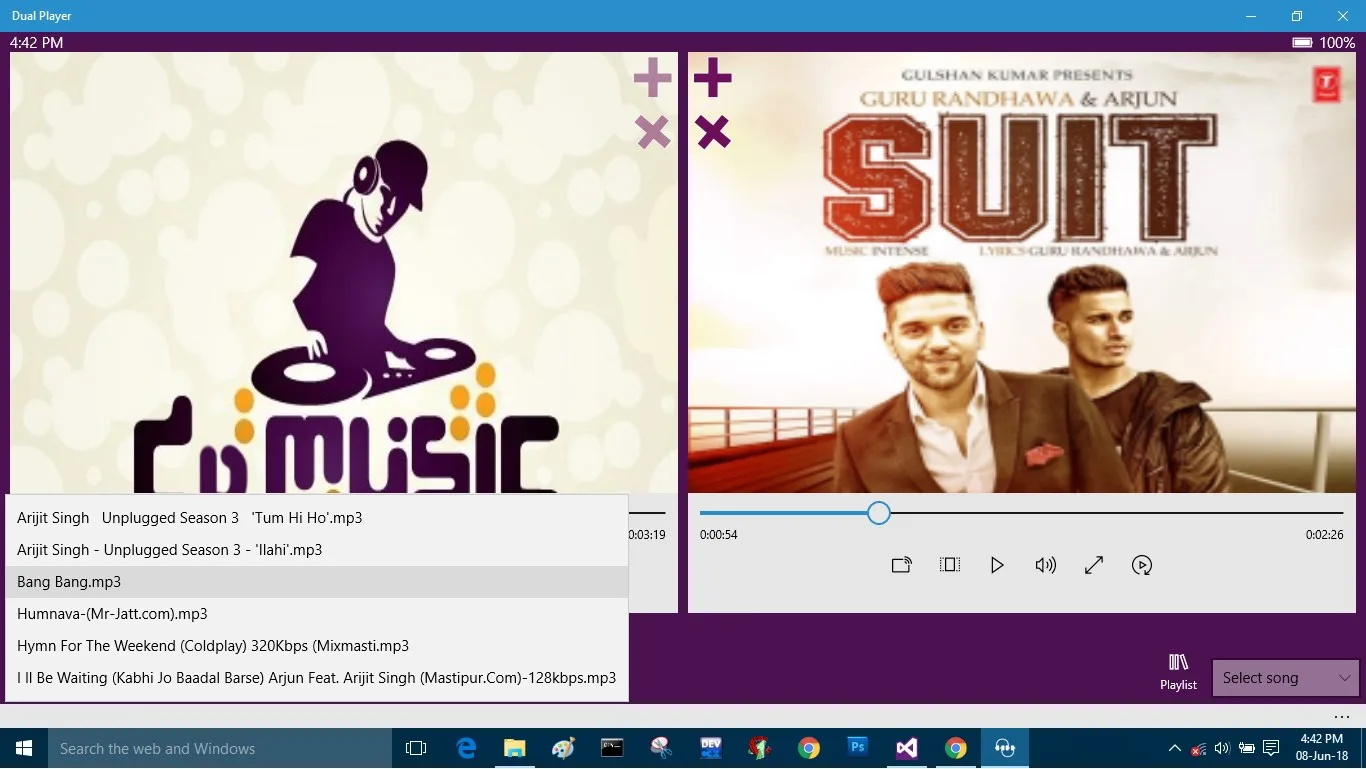Click the taskbar search box
This screenshot has height=769, width=1366.
pos(220,748)
